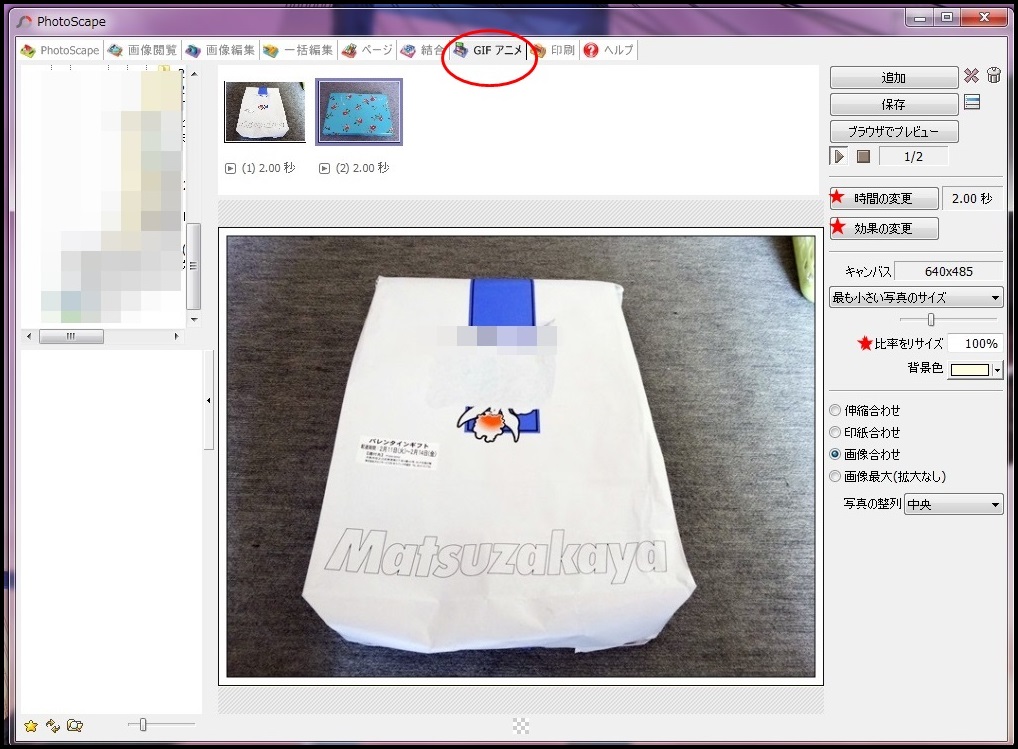
Task: Click the 比率をリサイズ label
Action: tap(908, 343)
